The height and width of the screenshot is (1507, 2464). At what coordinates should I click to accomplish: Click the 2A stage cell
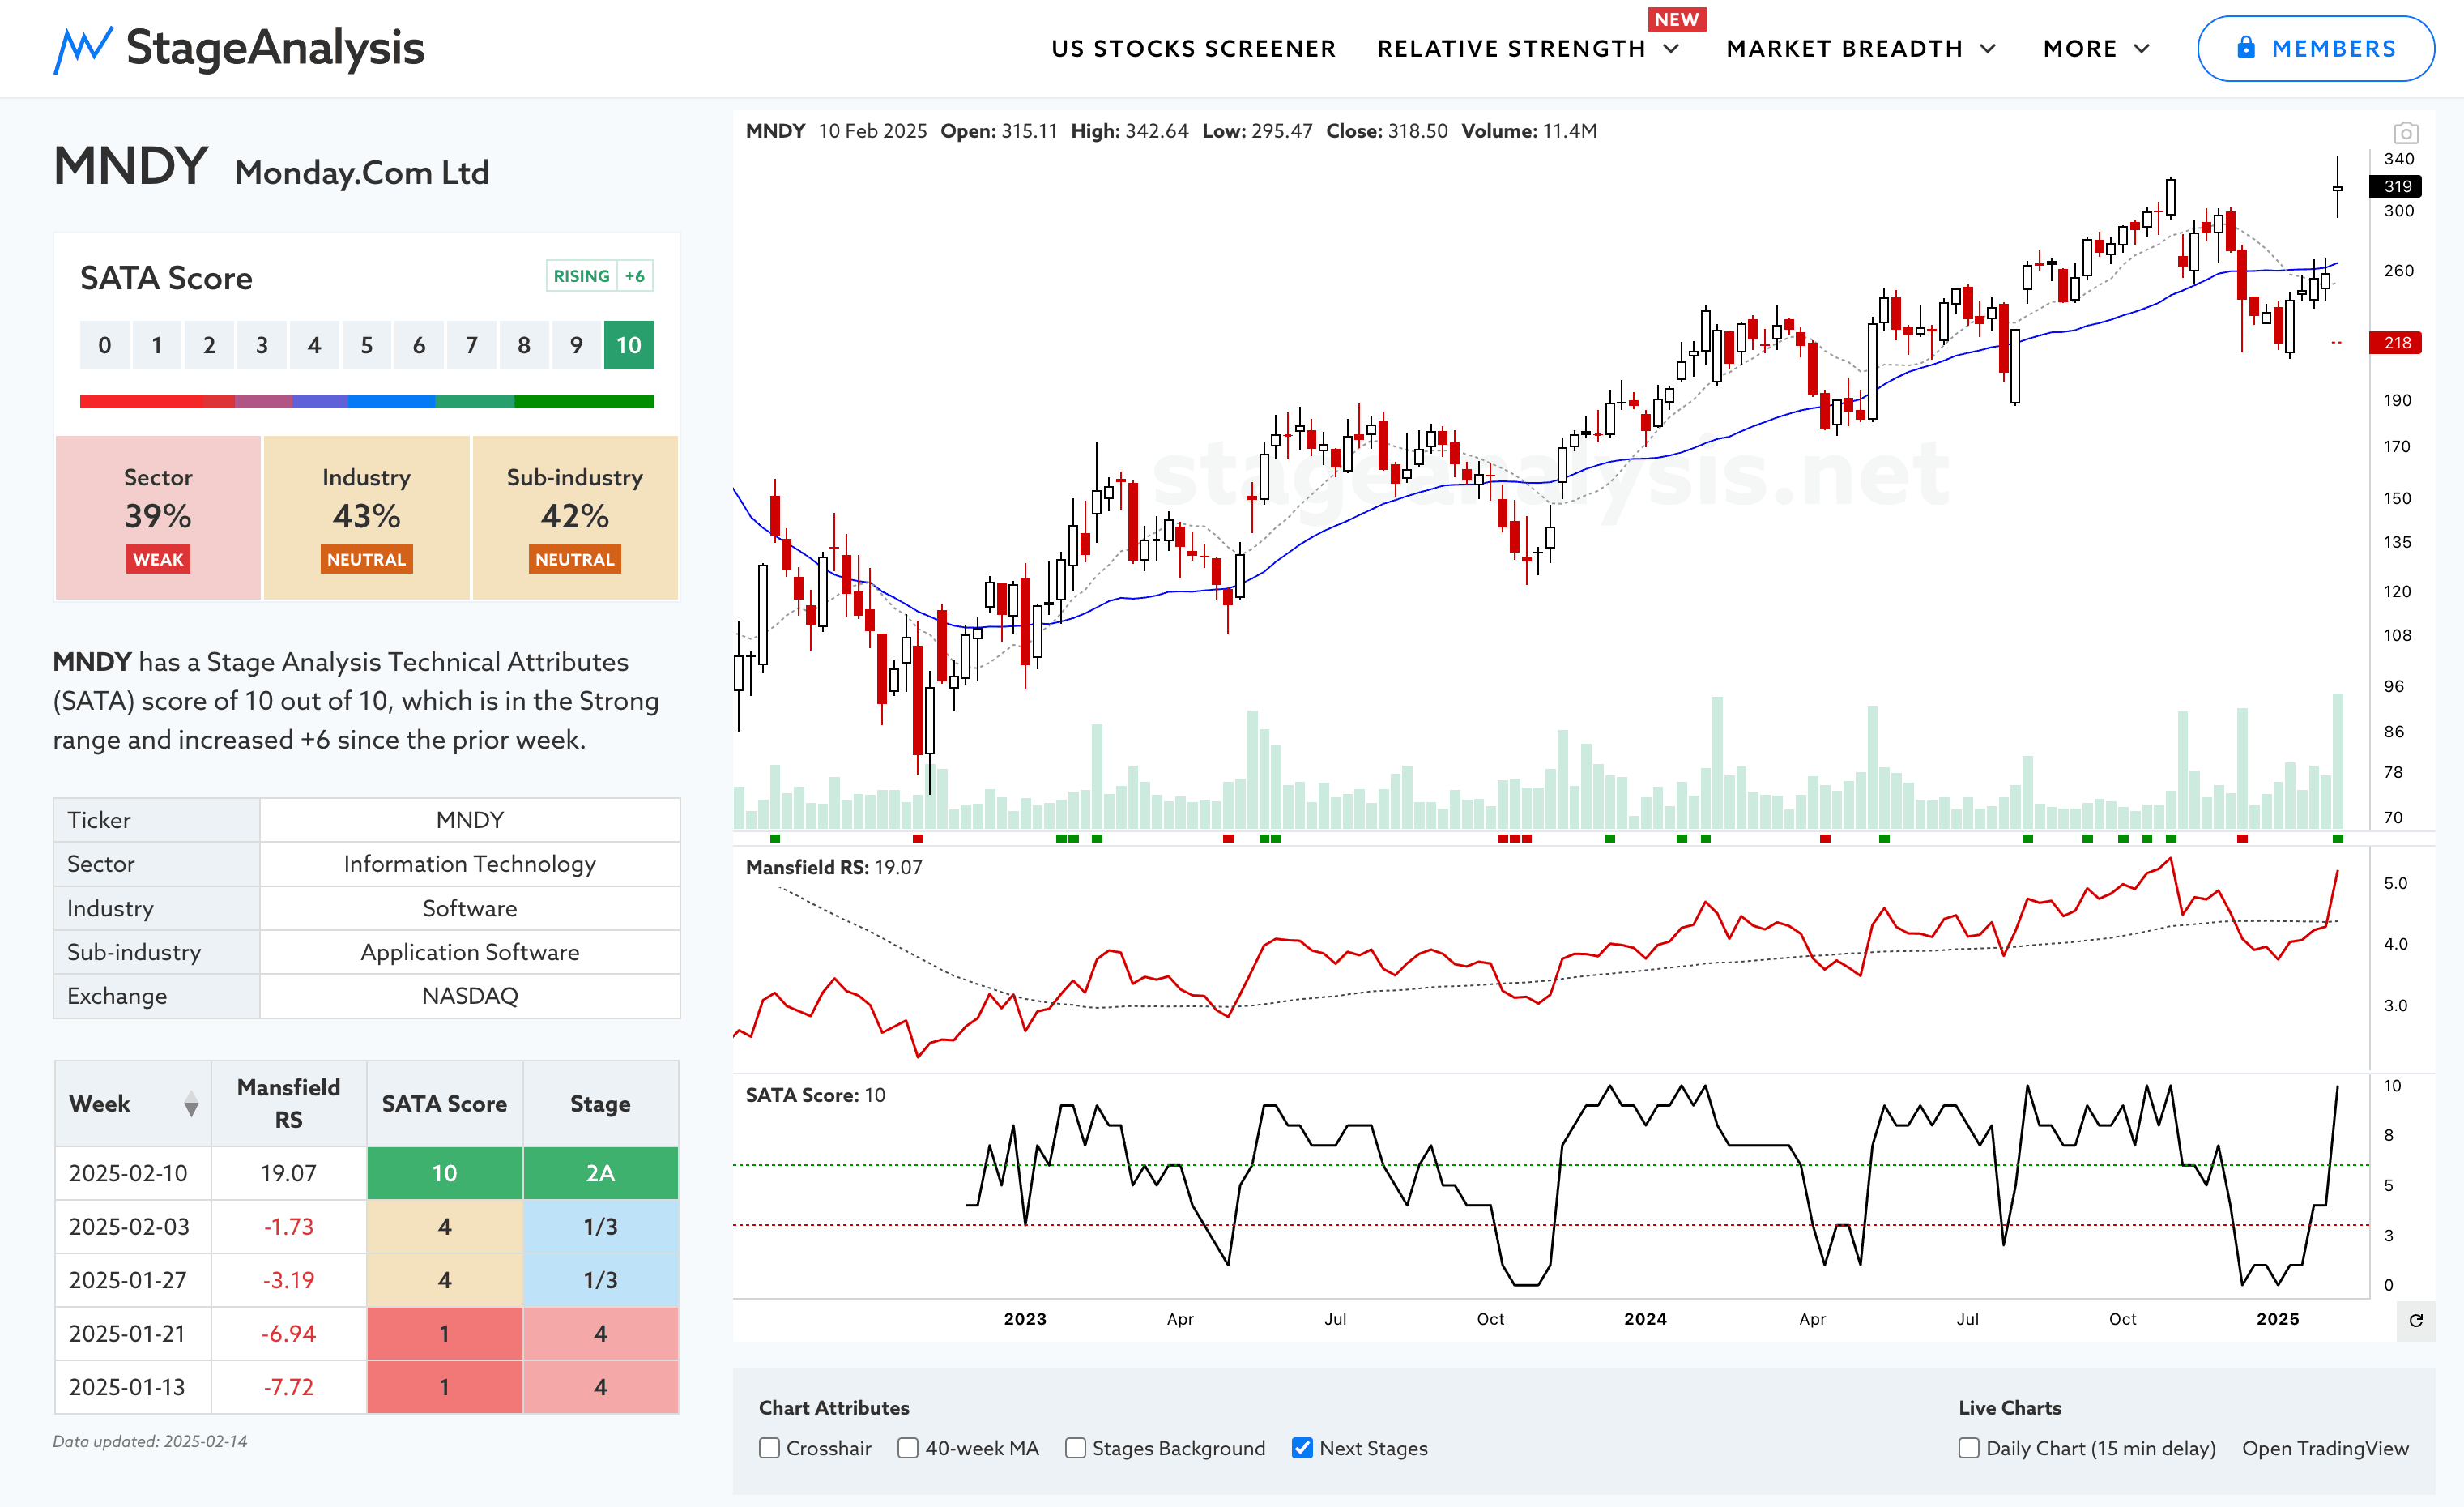click(600, 1173)
